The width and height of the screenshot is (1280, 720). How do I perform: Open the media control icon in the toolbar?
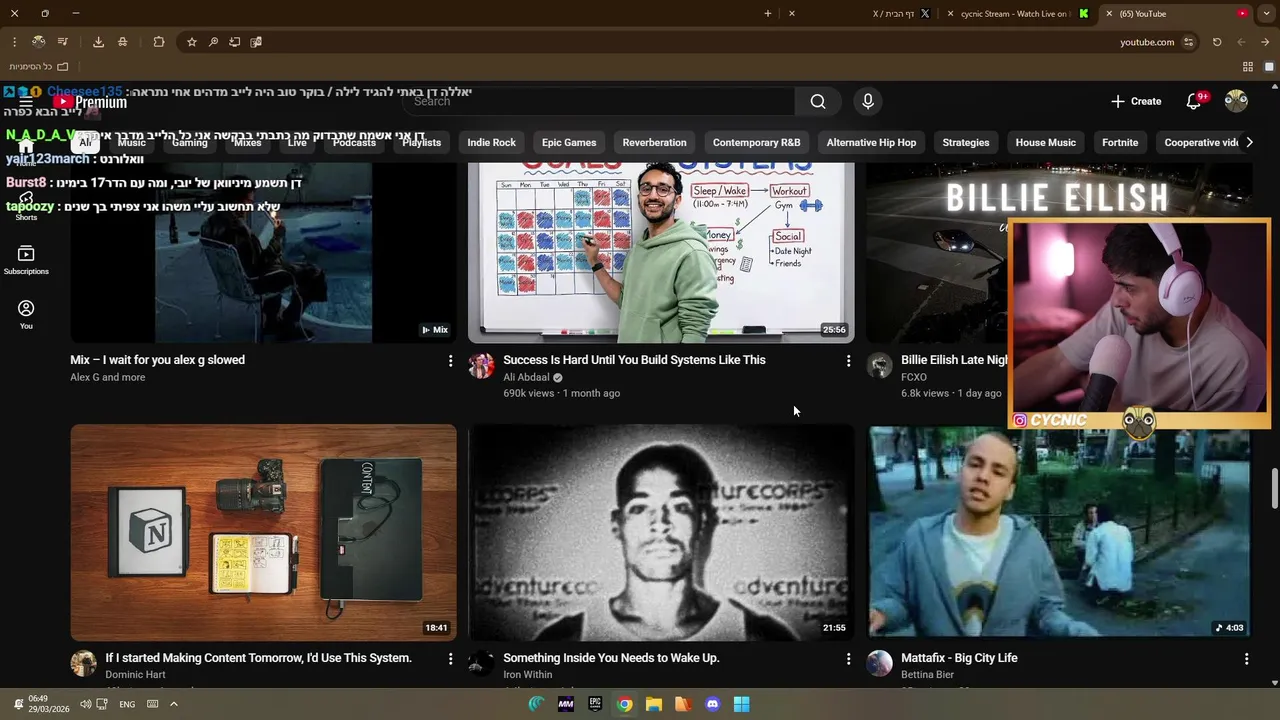(63, 42)
